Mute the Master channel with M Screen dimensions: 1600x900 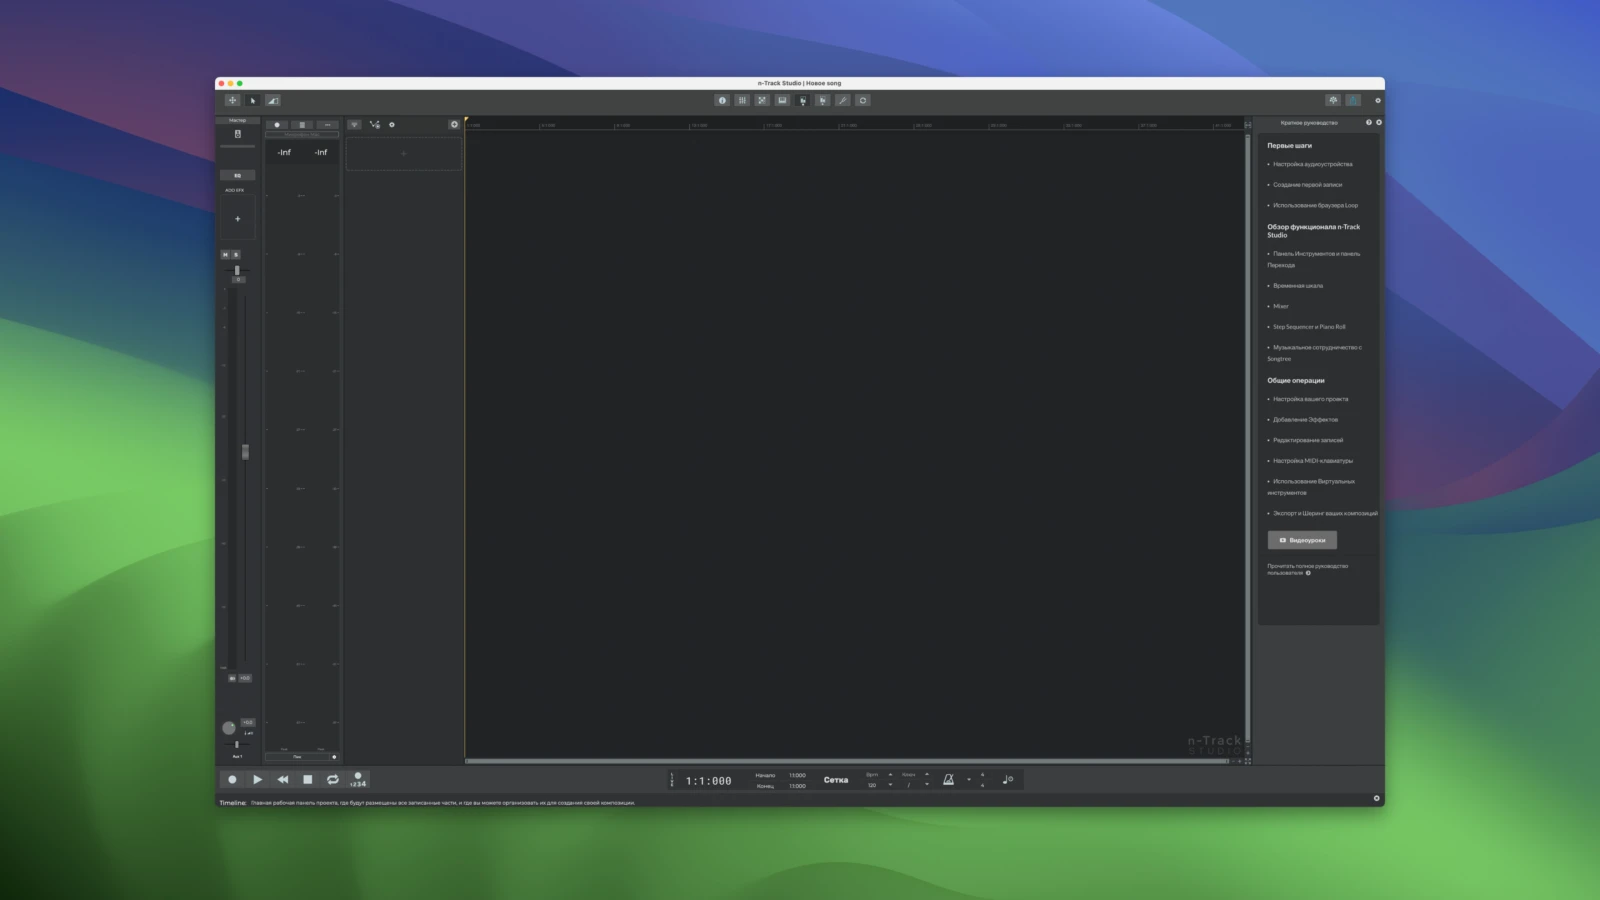point(226,255)
